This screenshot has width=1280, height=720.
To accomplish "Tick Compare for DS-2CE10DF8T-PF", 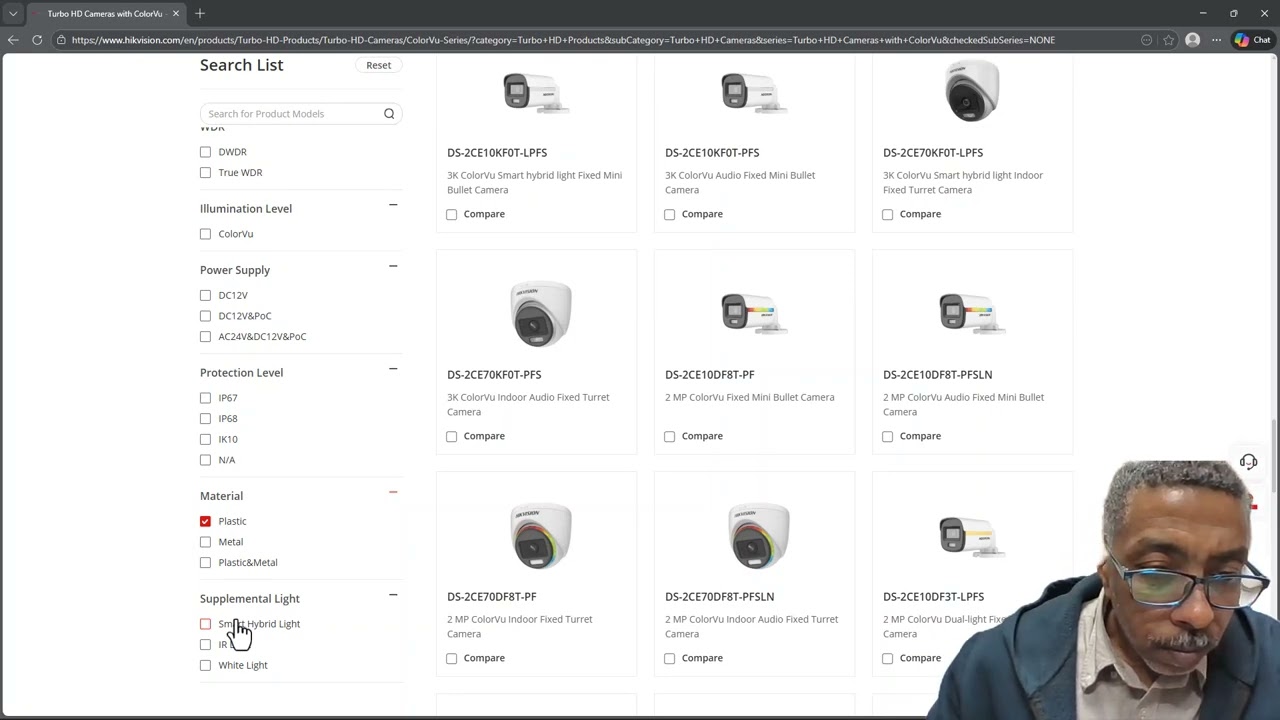I will coord(670,436).
